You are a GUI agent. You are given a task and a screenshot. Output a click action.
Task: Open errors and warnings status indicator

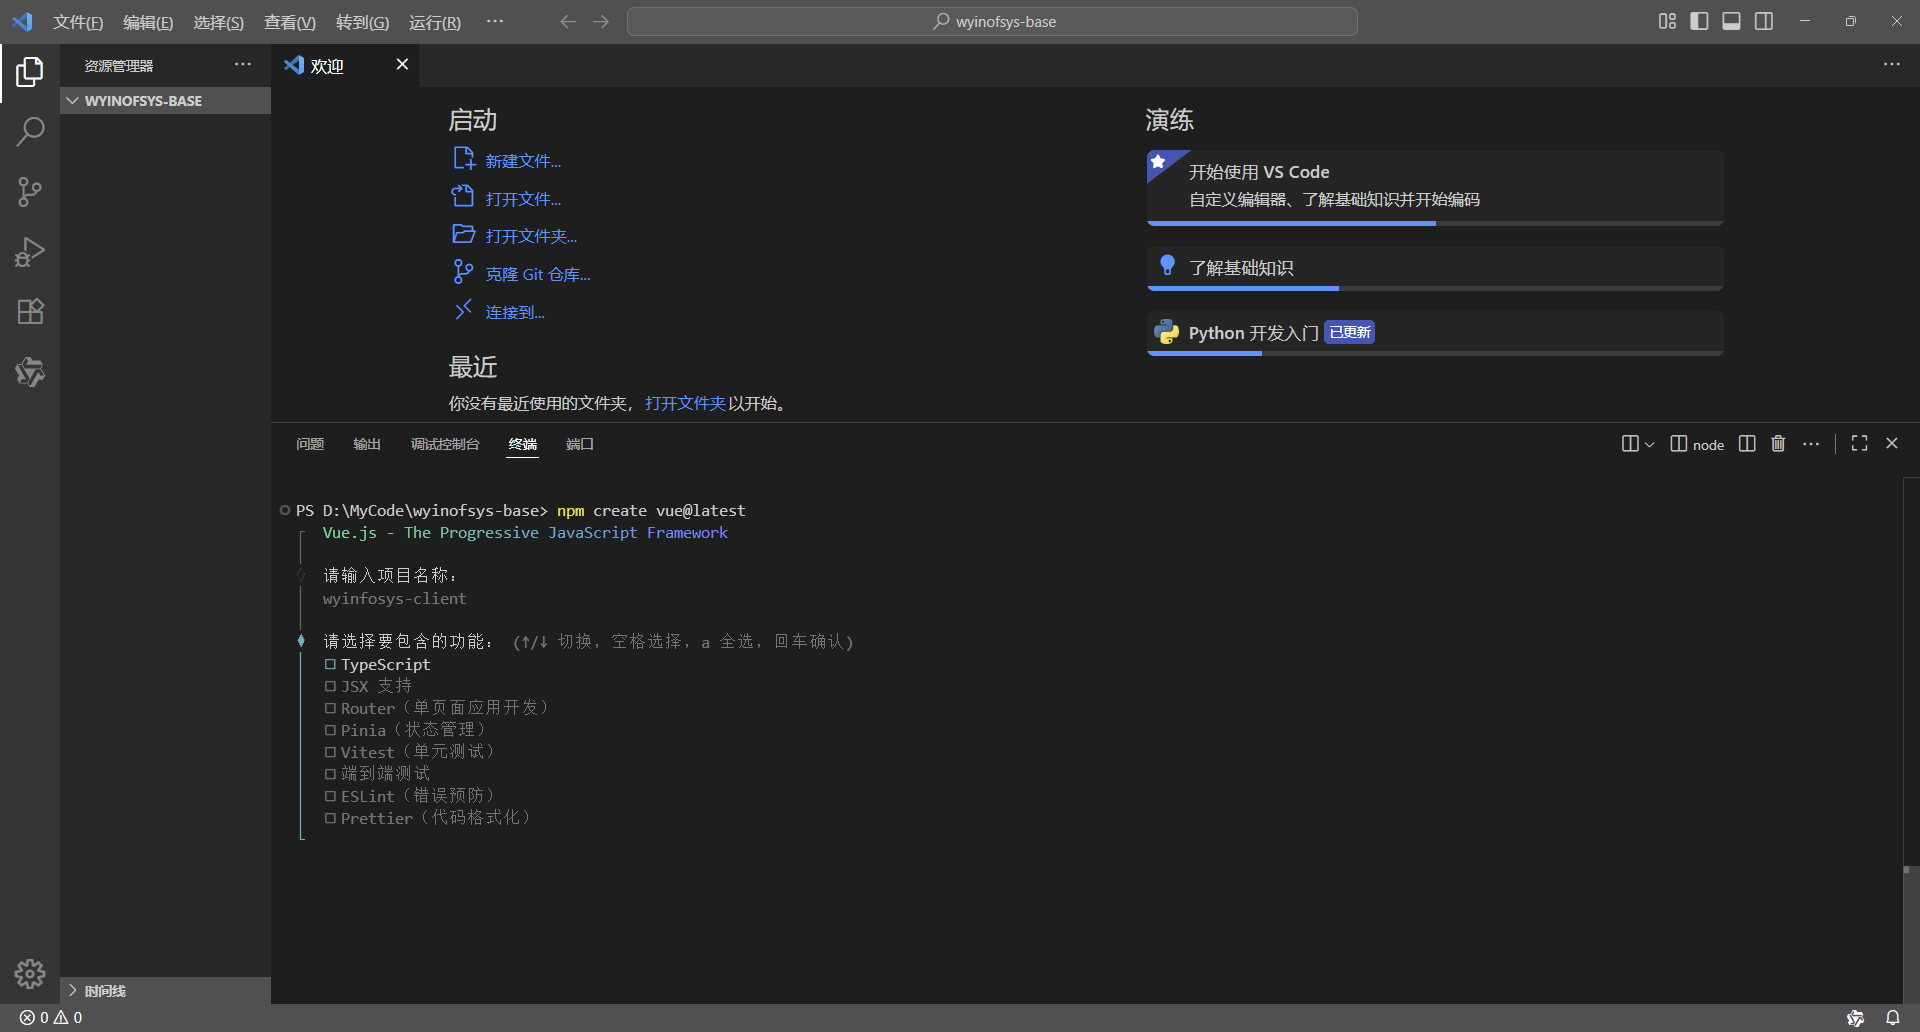51,1018
